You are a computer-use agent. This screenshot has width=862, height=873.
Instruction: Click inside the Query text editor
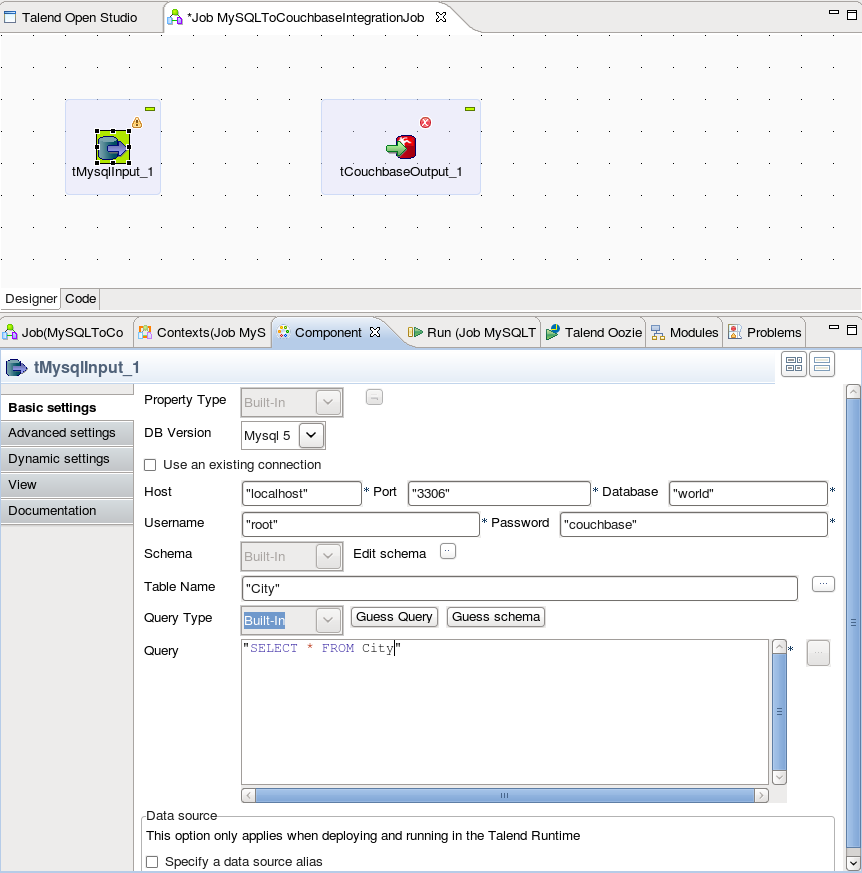(x=505, y=712)
